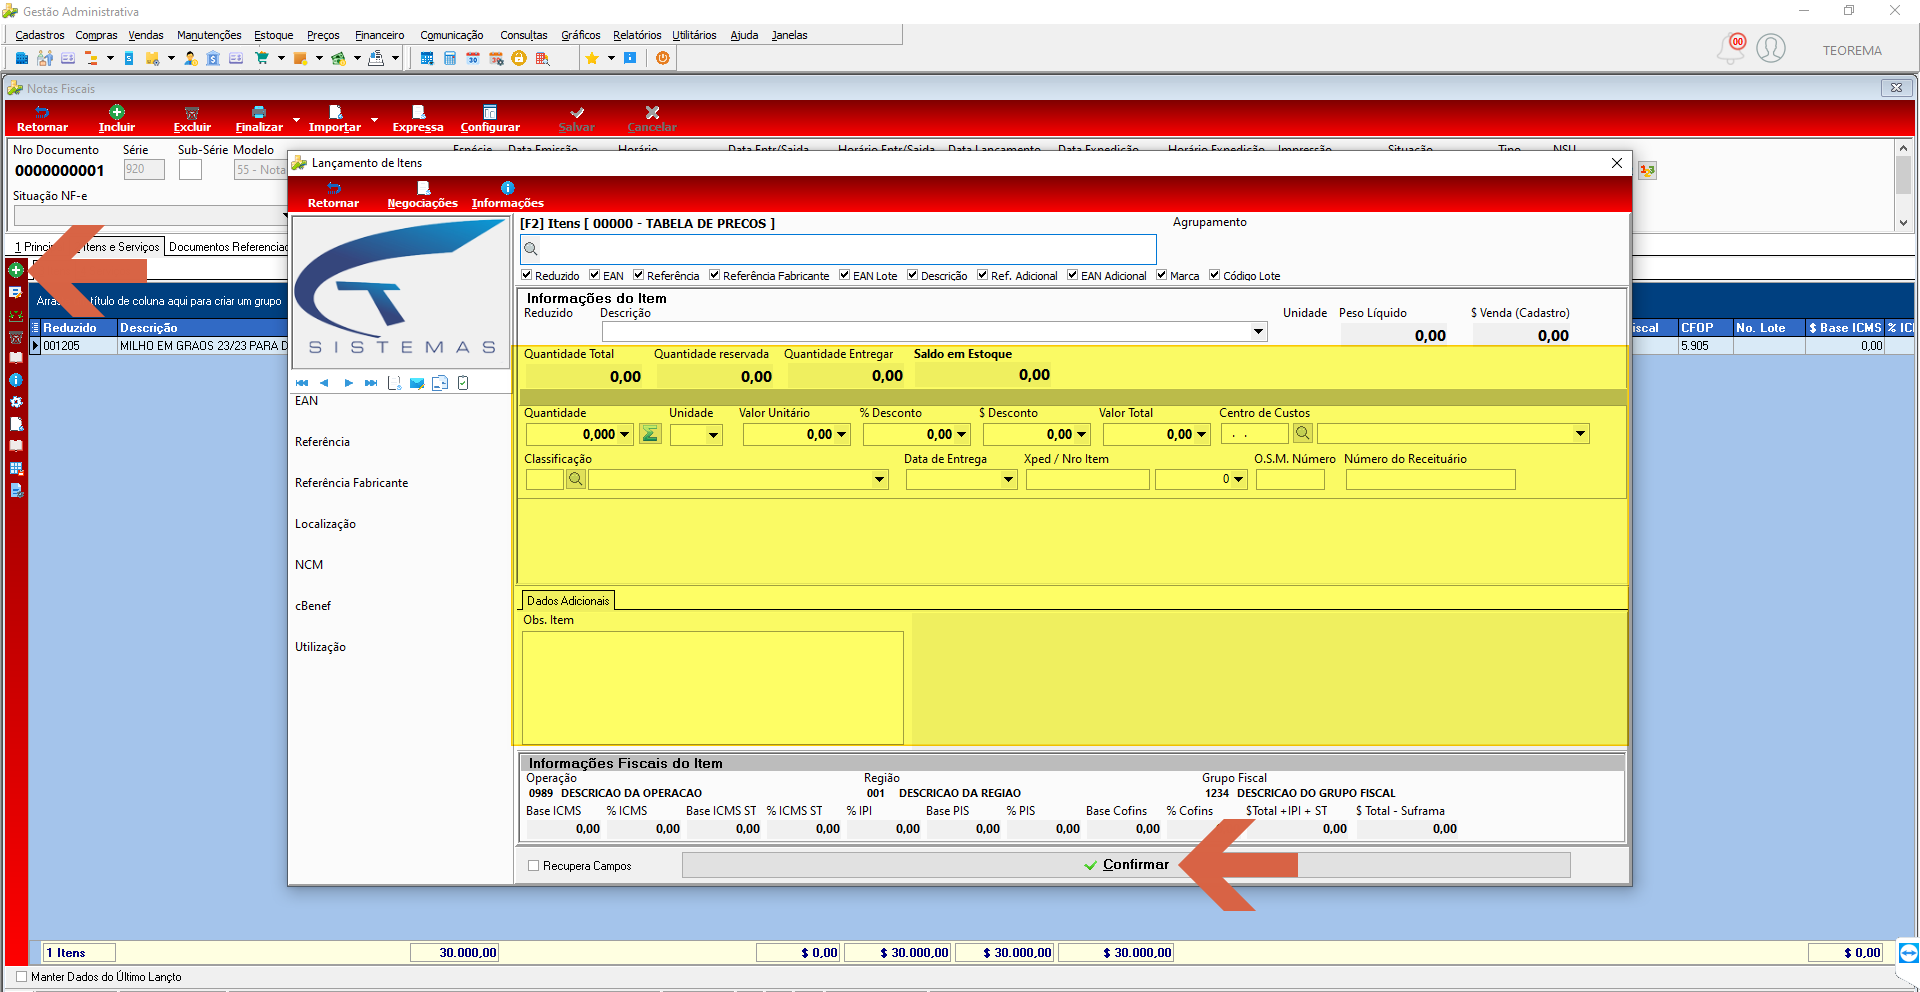Uncheck the EAN Lote search filter

[x=844, y=275]
